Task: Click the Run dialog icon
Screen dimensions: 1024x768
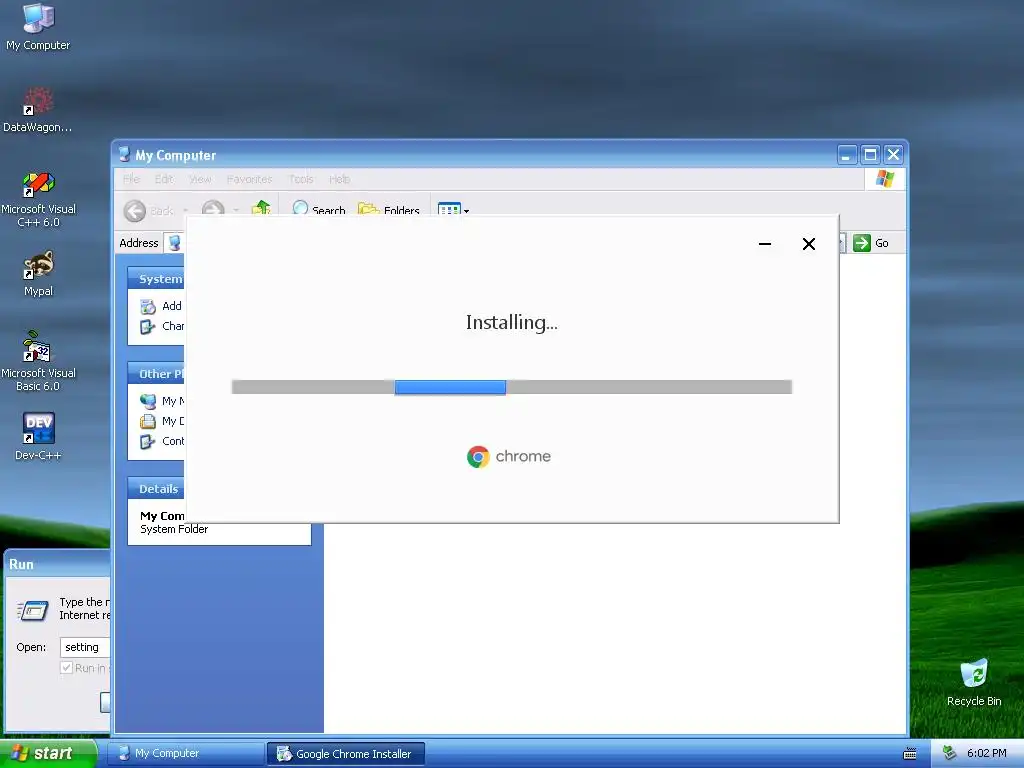Action: [x=33, y=610]
